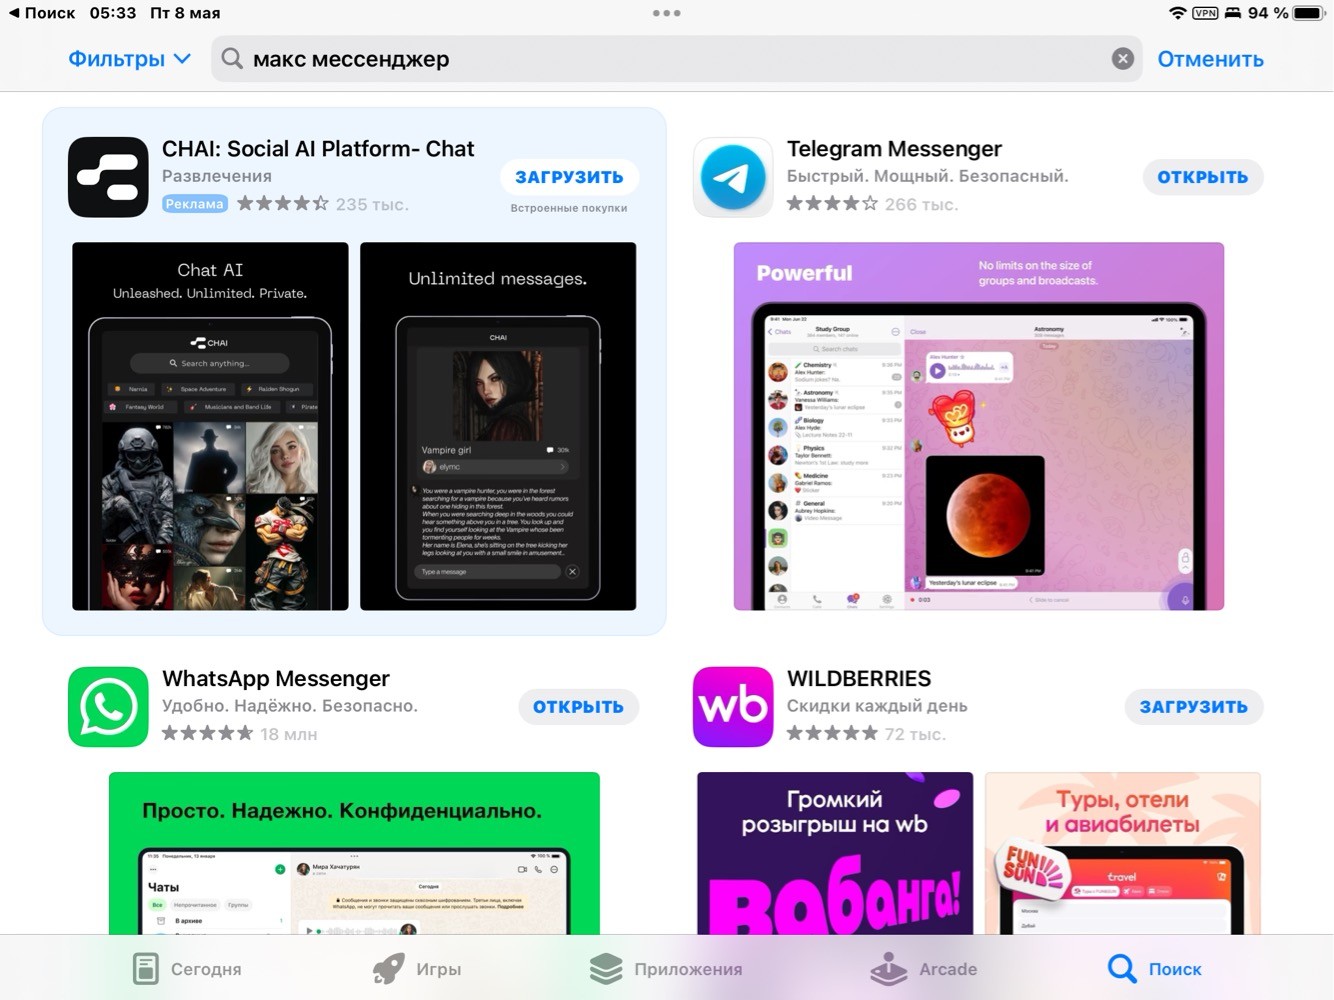The image size is (1334, 1000).
Task: Cancel the search with Отменить
Action: coord(1211,59)
